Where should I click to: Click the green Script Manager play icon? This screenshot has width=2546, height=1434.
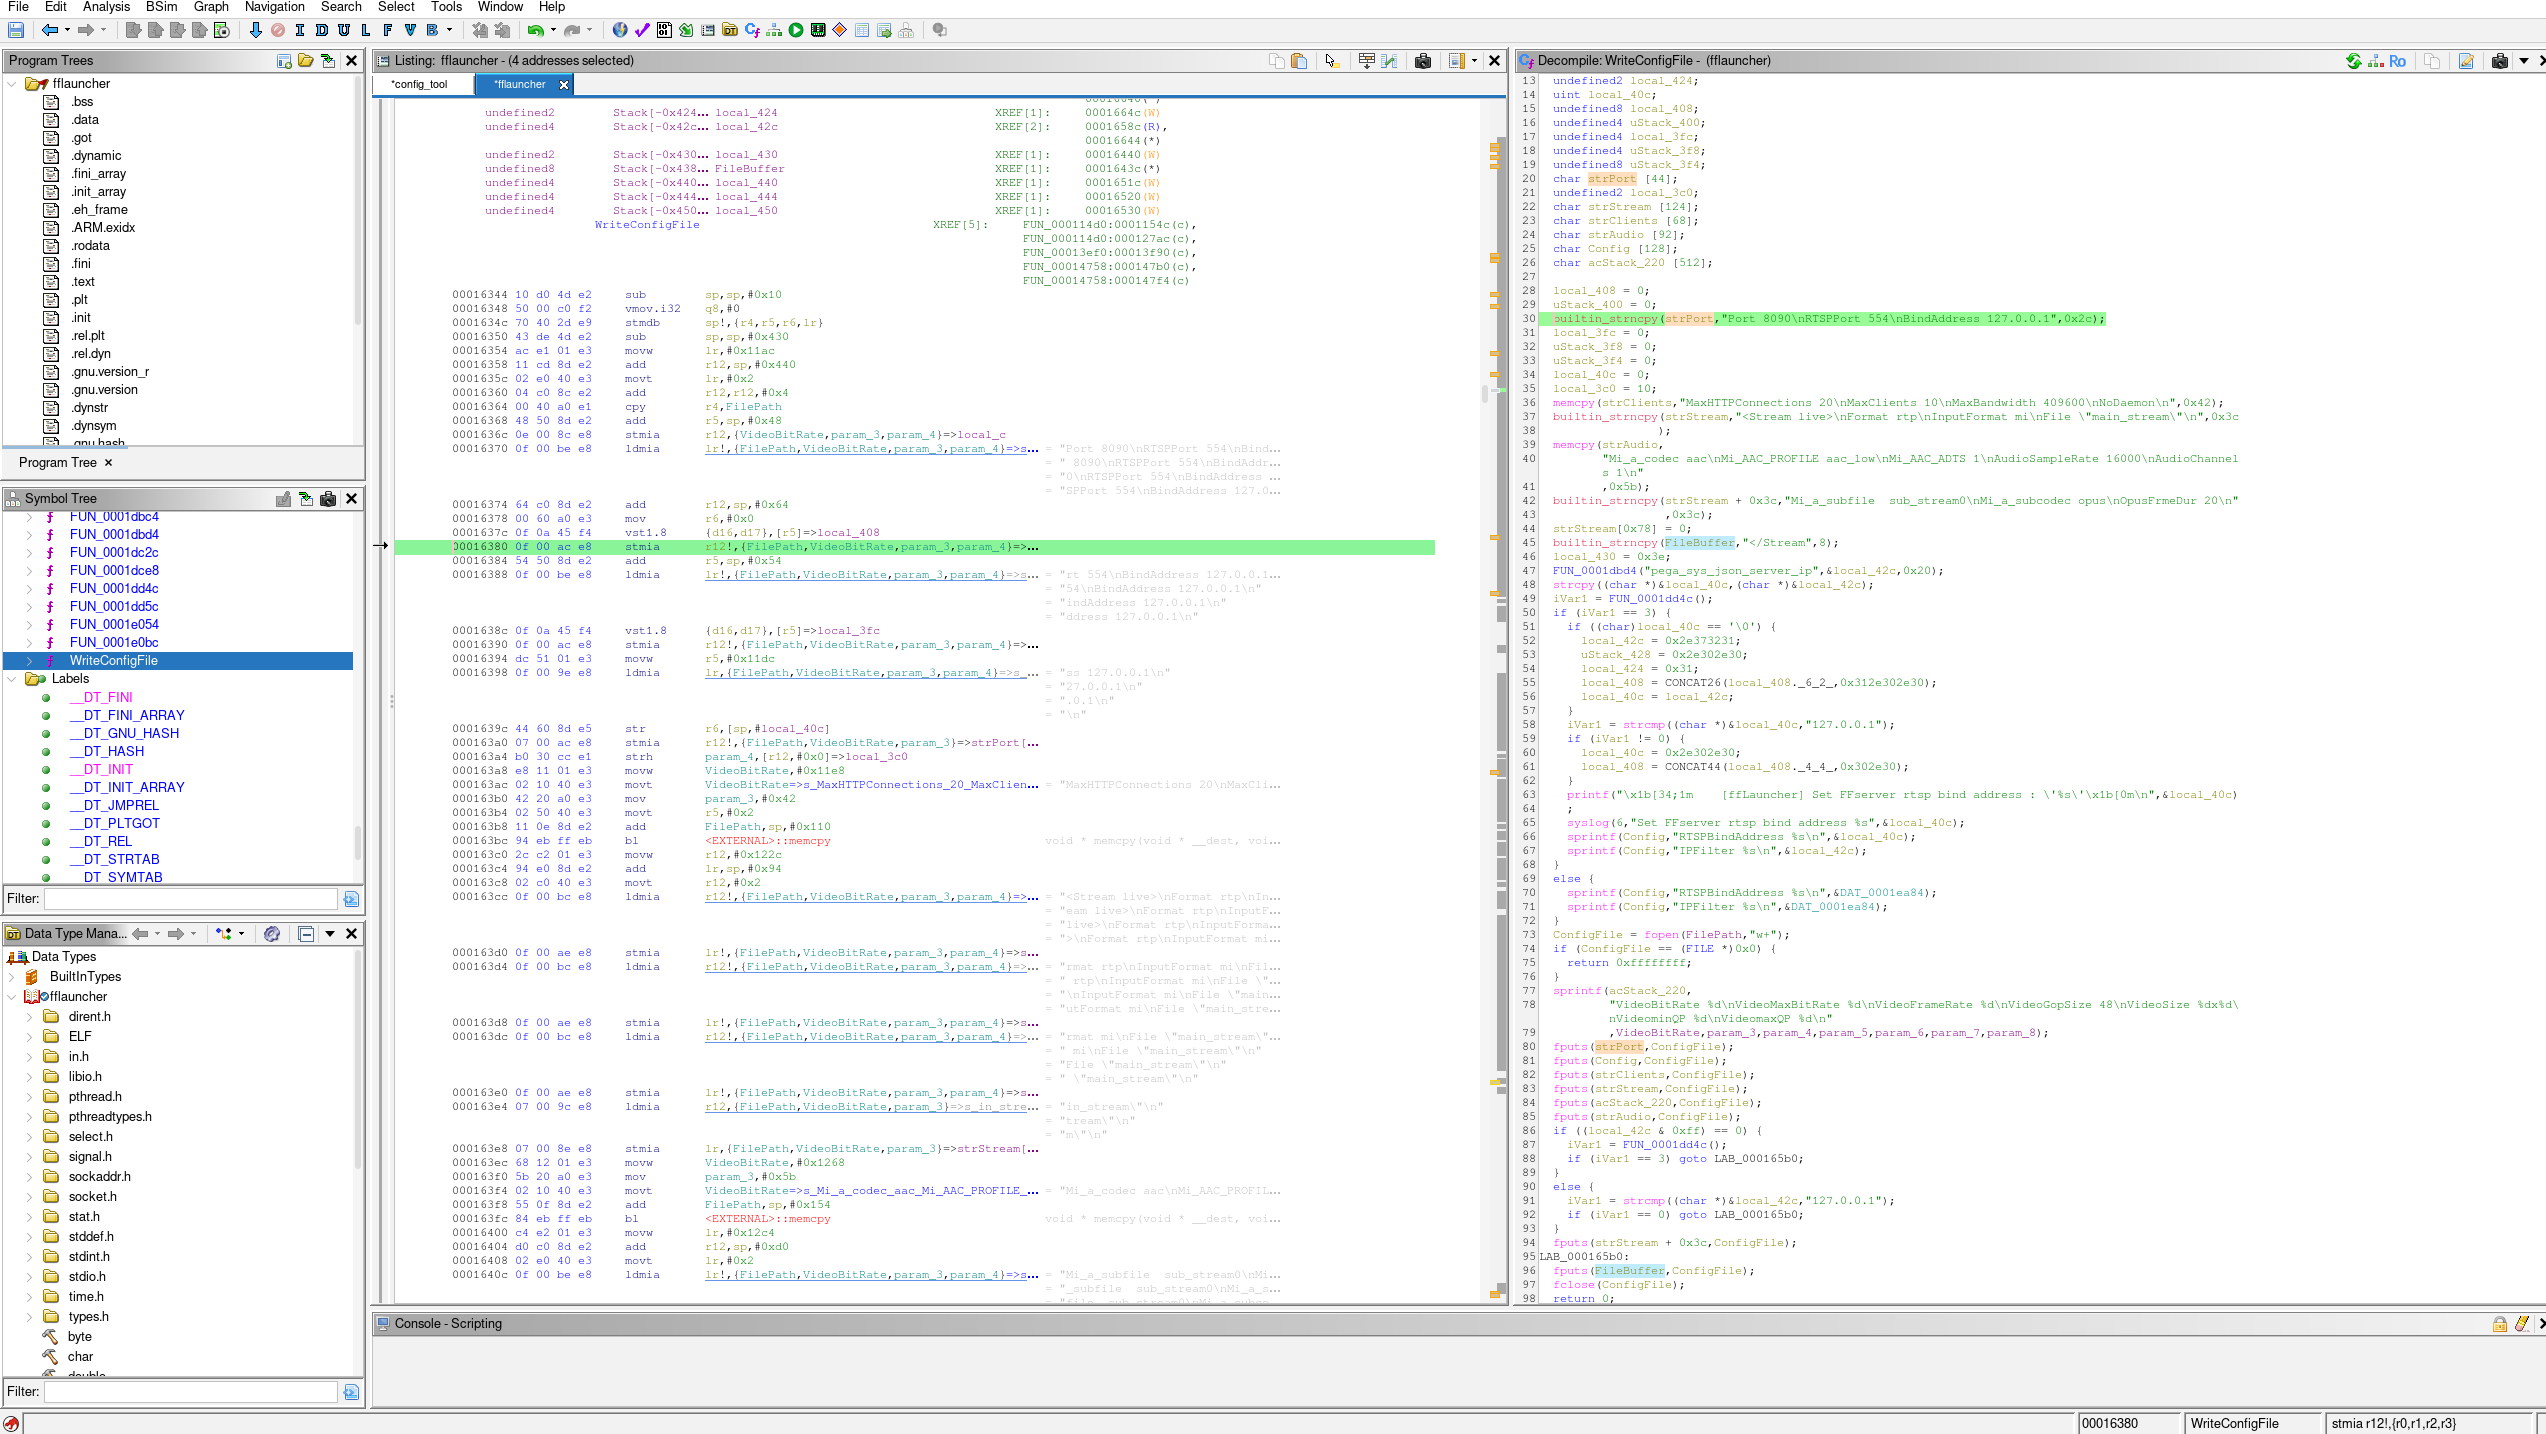click(x=796, y=30)
